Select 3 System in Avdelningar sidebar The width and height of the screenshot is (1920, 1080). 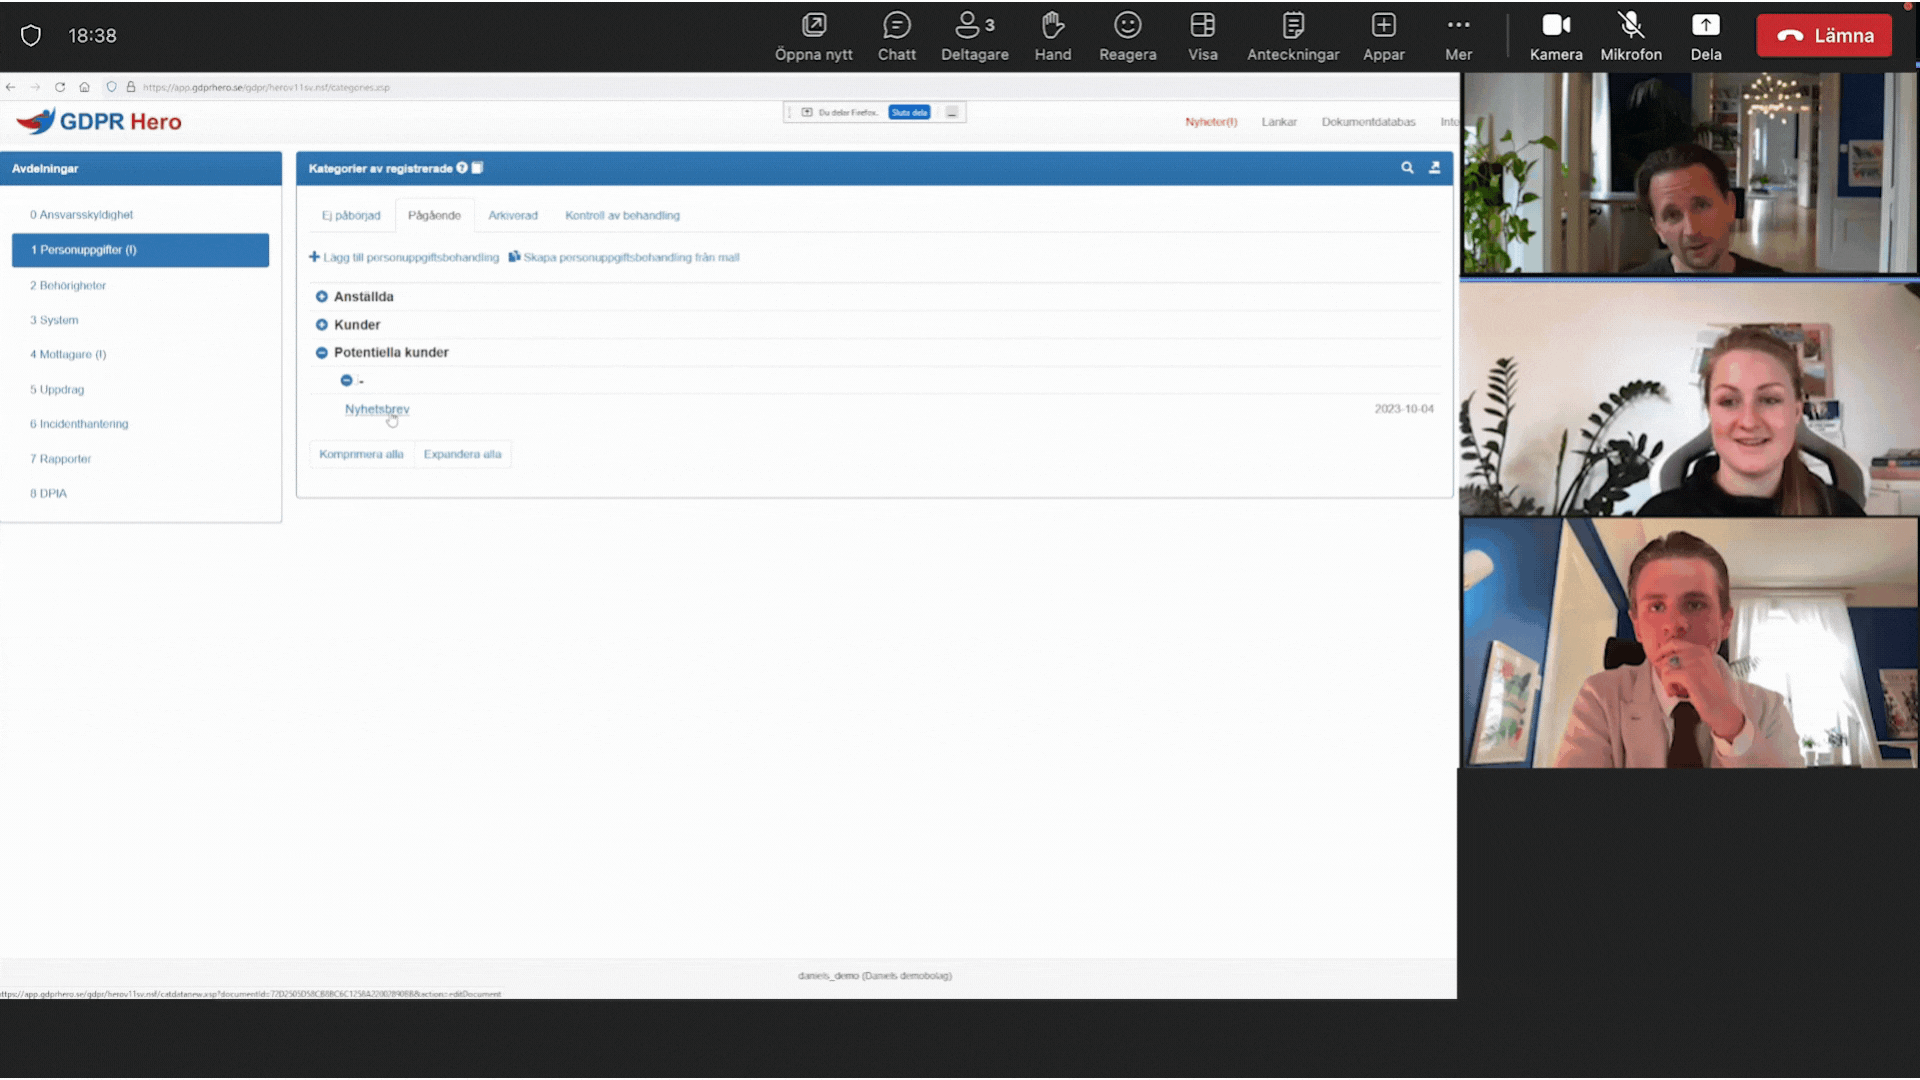point(54,320)
